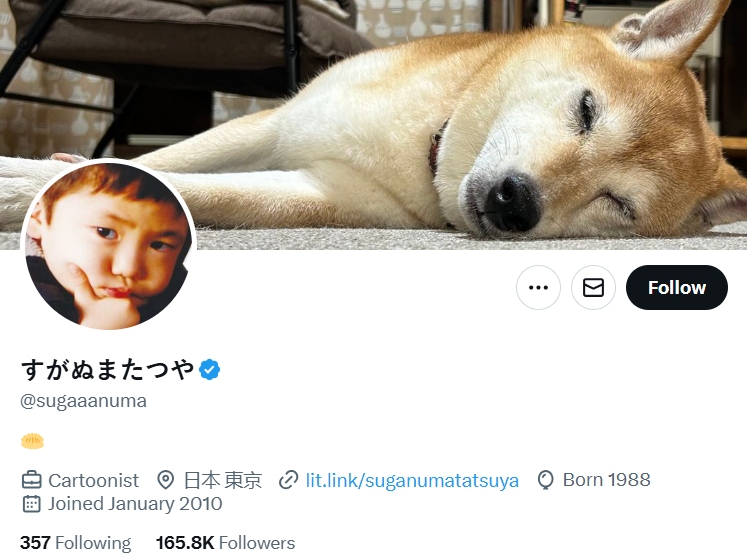Select the @sugaaanuma handle text

83,401
